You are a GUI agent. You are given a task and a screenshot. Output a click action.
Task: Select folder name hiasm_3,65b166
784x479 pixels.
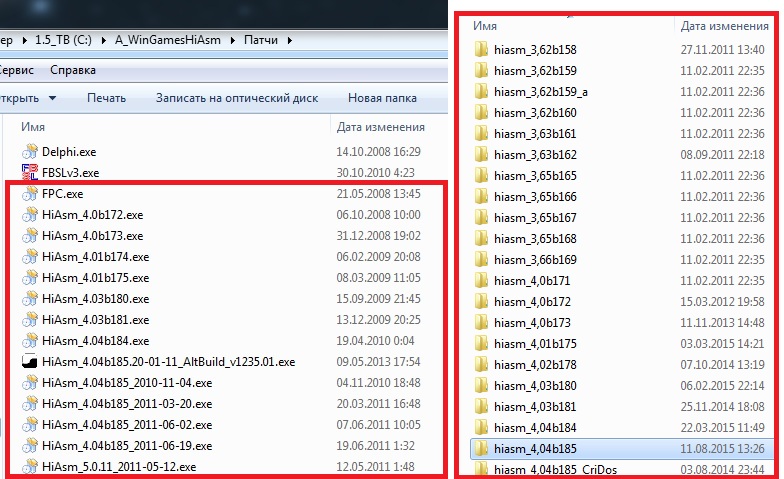point(535,196)
